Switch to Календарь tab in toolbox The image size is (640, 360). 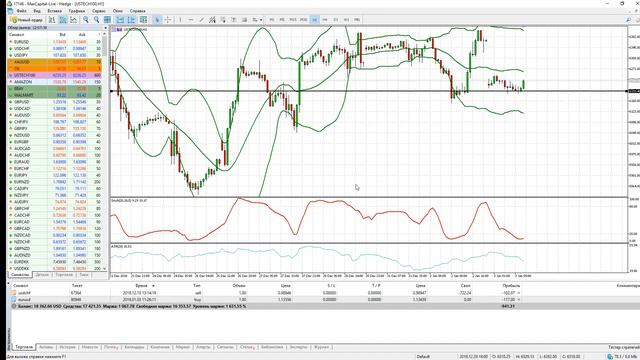point(134,347)
